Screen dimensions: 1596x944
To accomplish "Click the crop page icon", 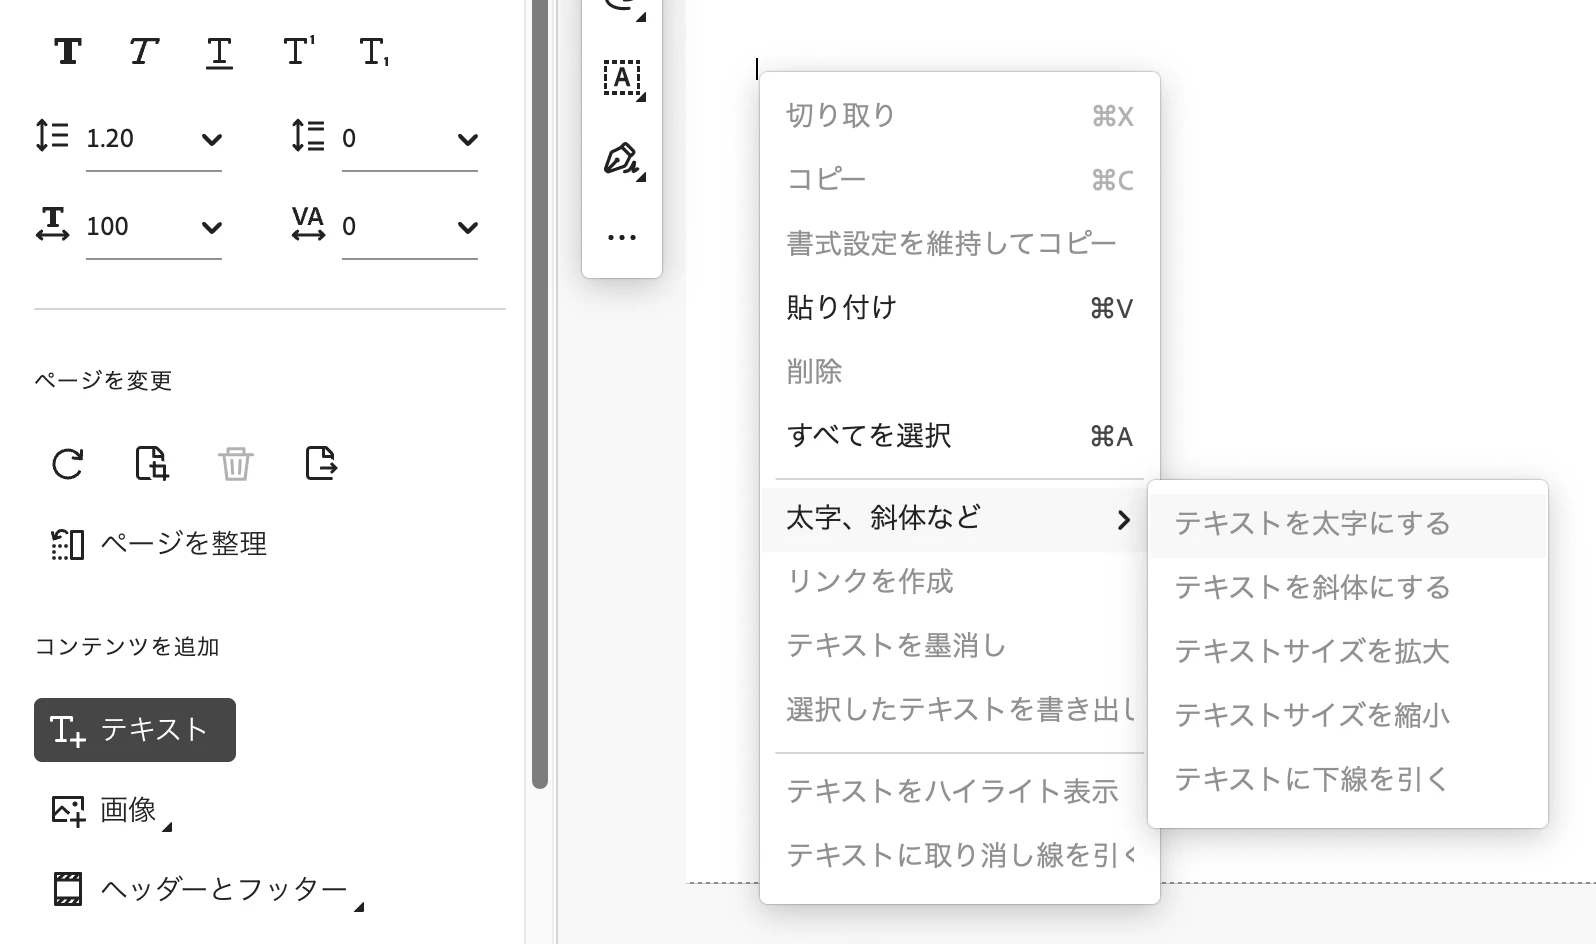I will pyautogui.click(x=152, y=463).
